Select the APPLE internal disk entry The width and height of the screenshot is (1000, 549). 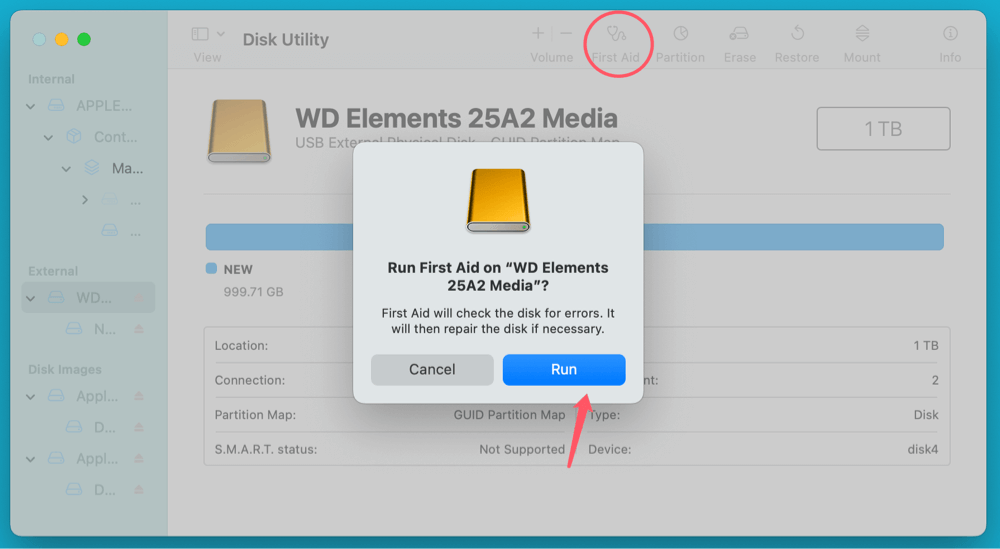(103, 106)
